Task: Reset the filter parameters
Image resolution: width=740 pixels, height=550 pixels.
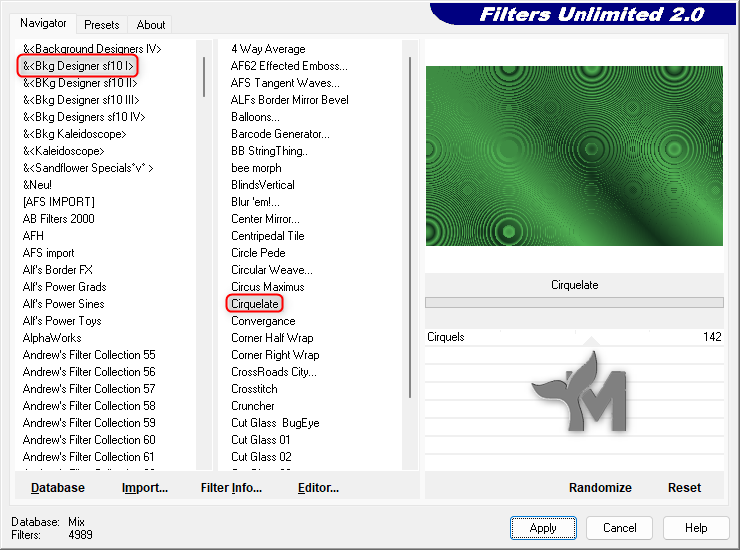Action: pyautogui.click(x=684, y=488)
